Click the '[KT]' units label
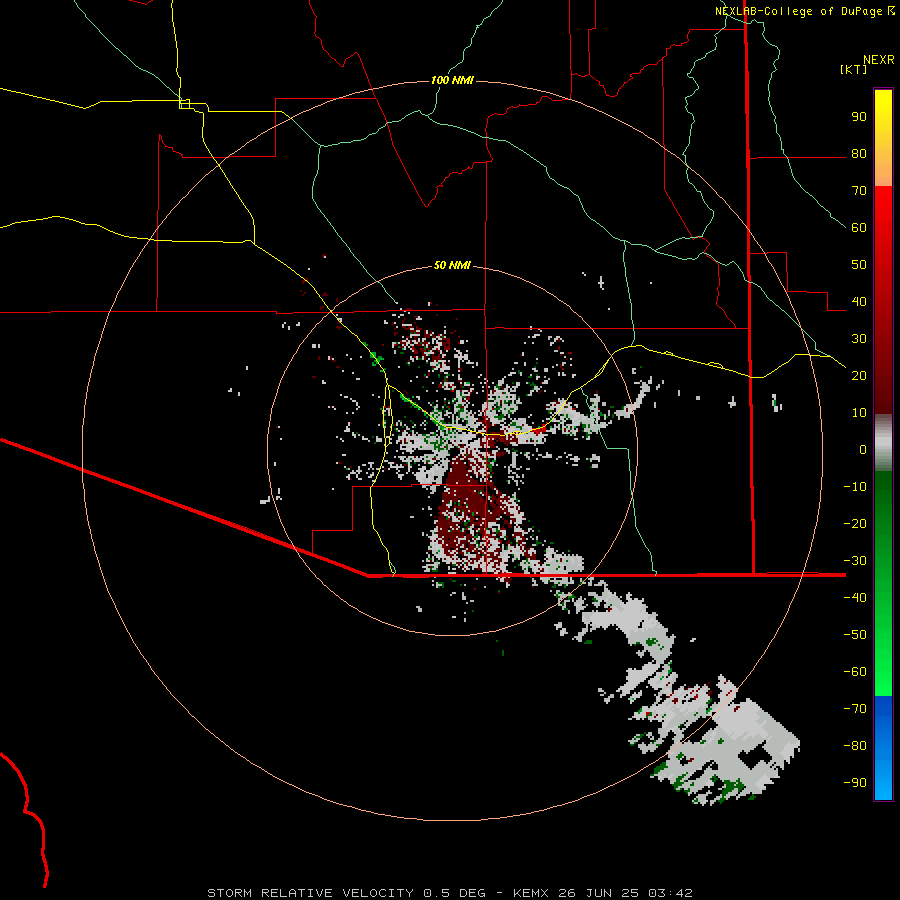 pos(854,69)
